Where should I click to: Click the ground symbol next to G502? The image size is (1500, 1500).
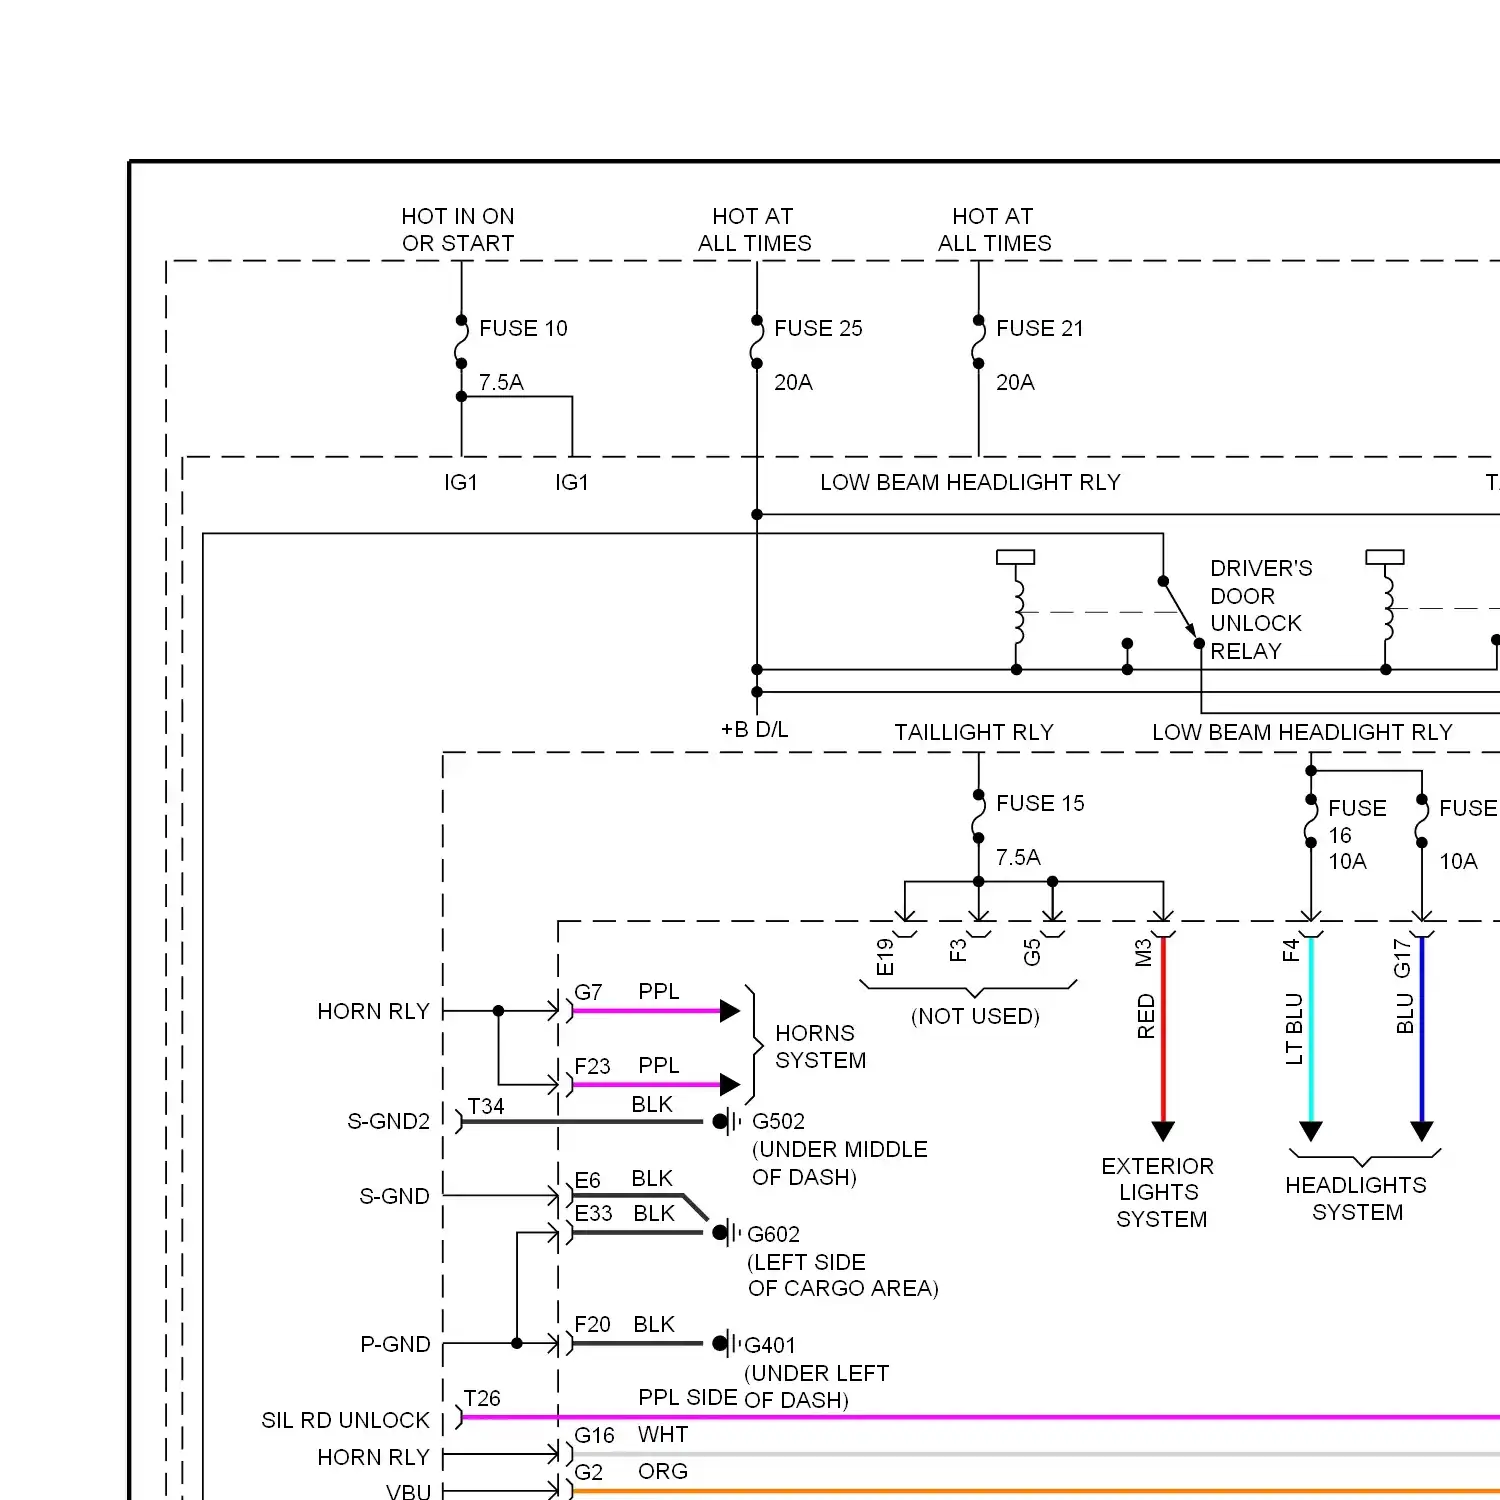pyautogui.click(x=728, y=1122)
